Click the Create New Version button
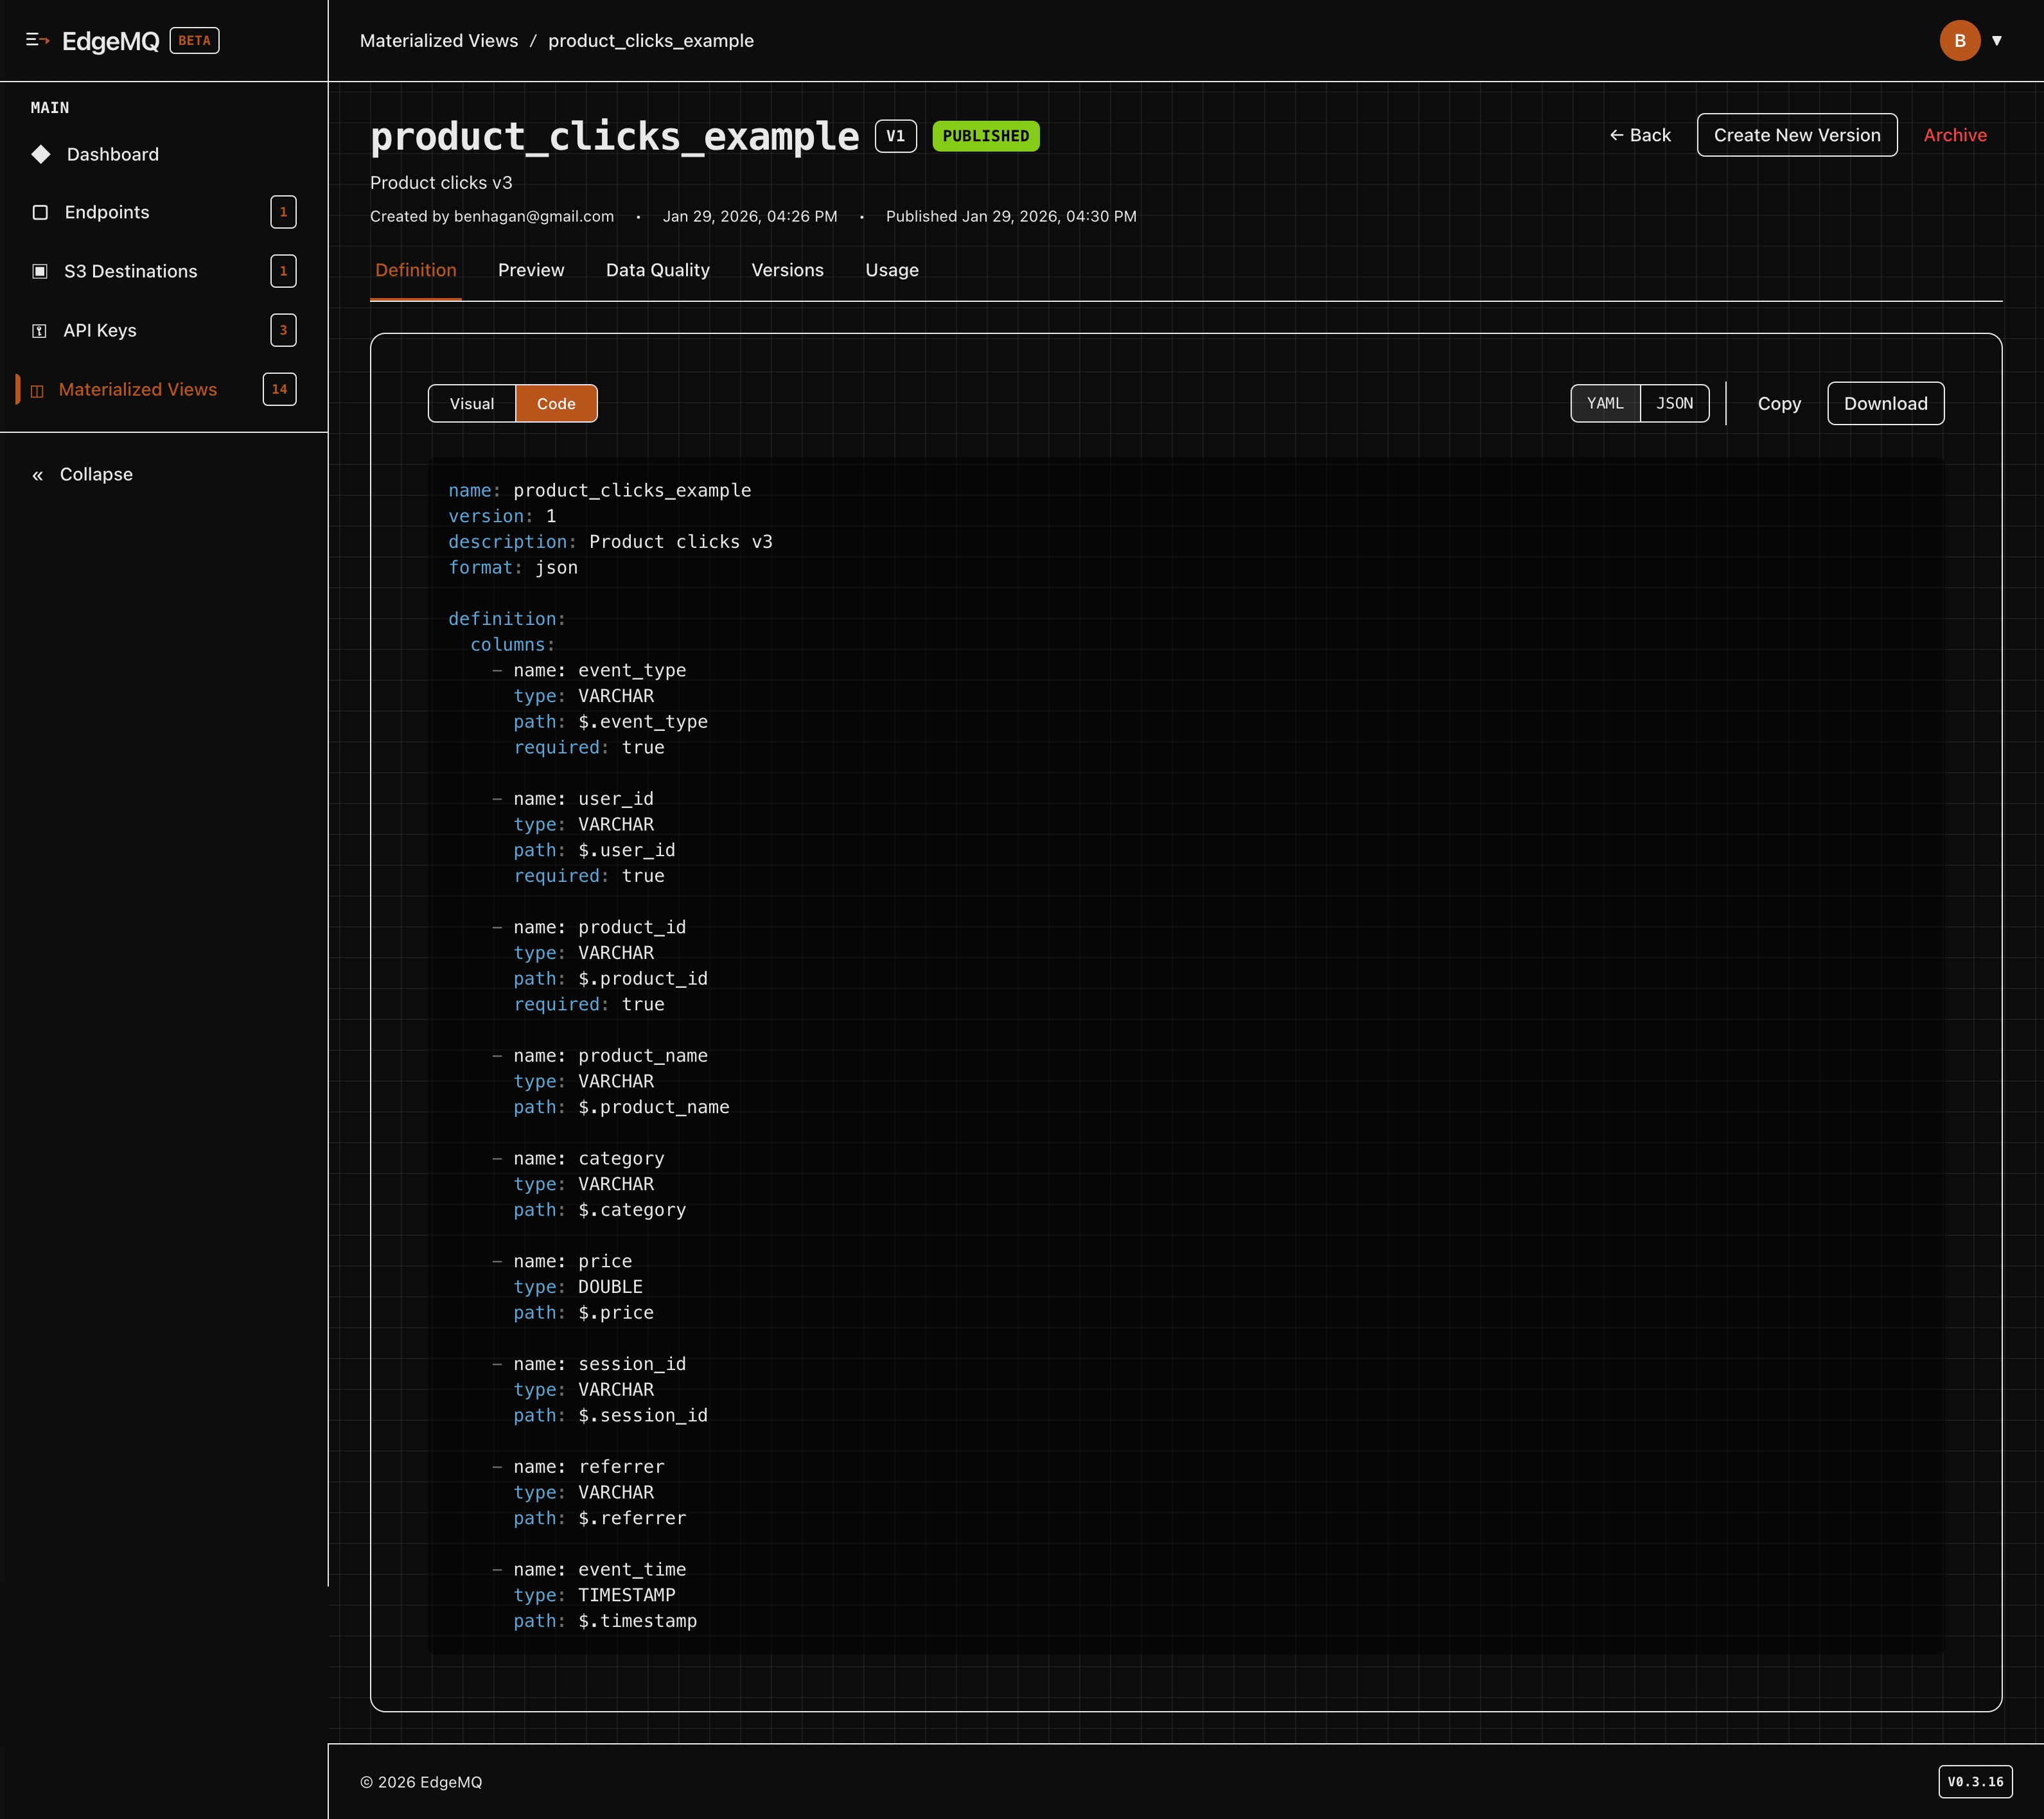Viewport: 2044px width, 1819px height. pyautogui.click(x=1797, y=134)
